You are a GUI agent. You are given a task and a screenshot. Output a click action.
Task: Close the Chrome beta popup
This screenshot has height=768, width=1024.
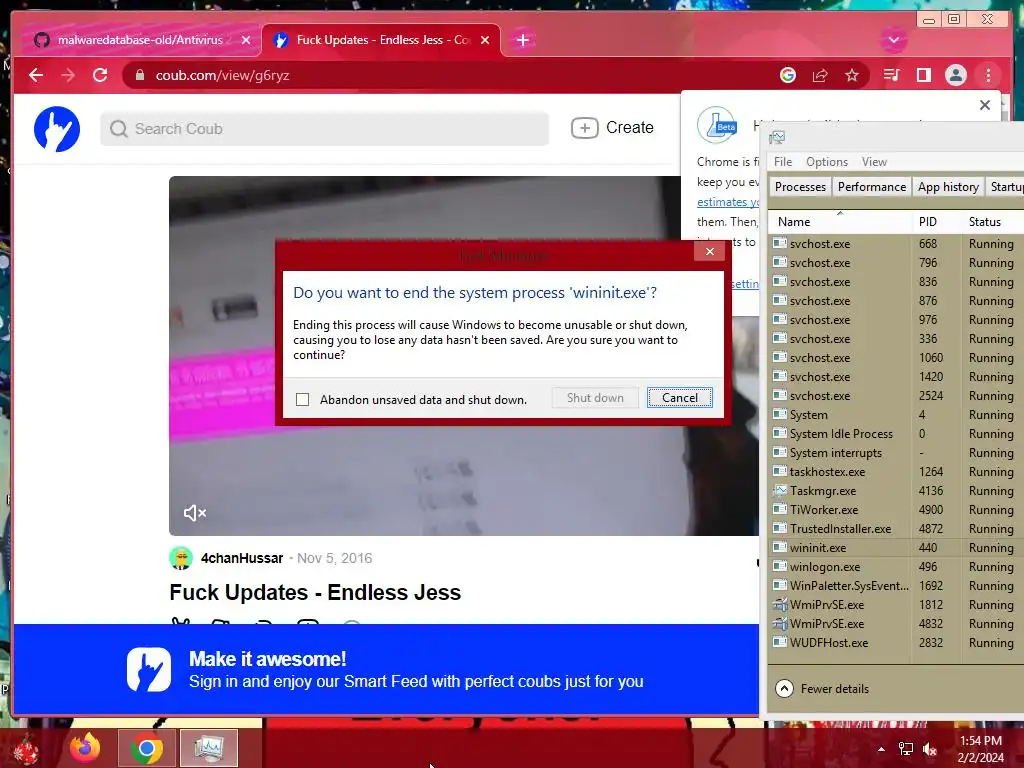(985, 105)
